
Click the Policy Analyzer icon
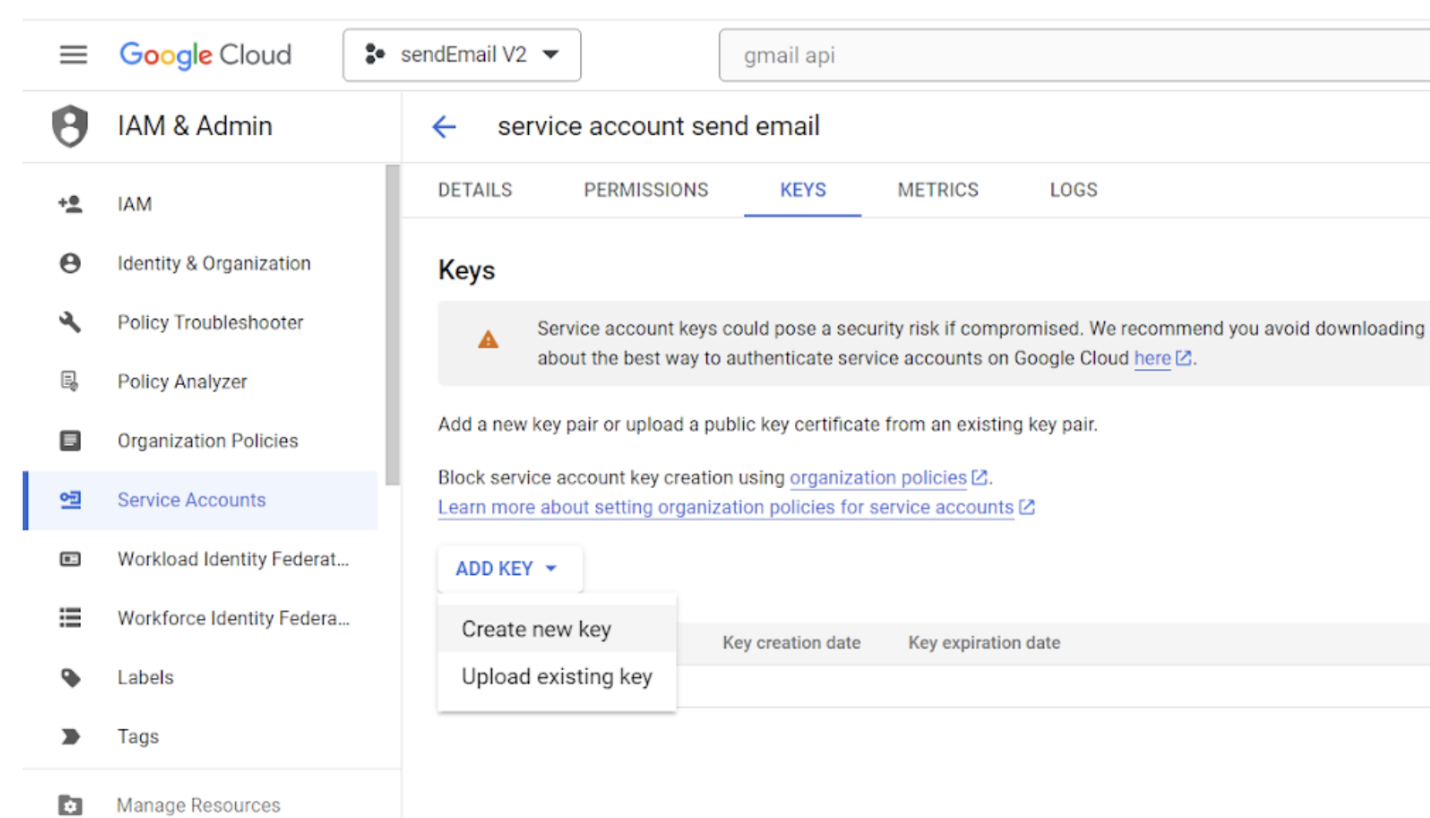(x=70, y=382)
